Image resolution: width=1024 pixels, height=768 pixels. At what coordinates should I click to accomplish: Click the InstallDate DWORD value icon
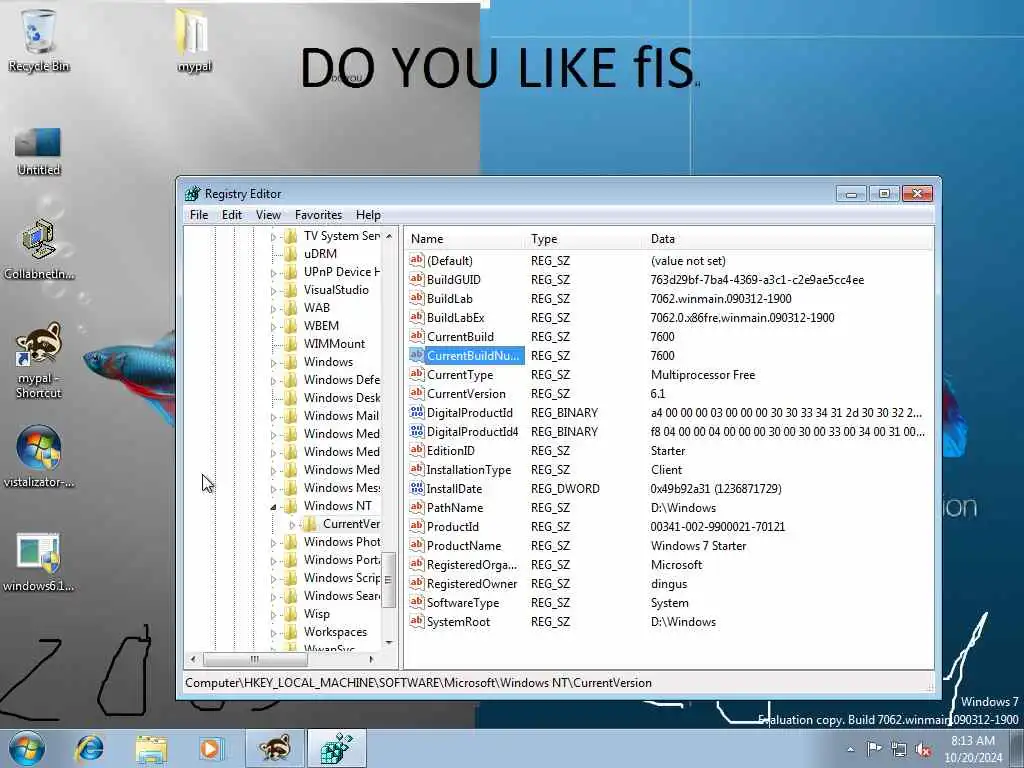417,488
